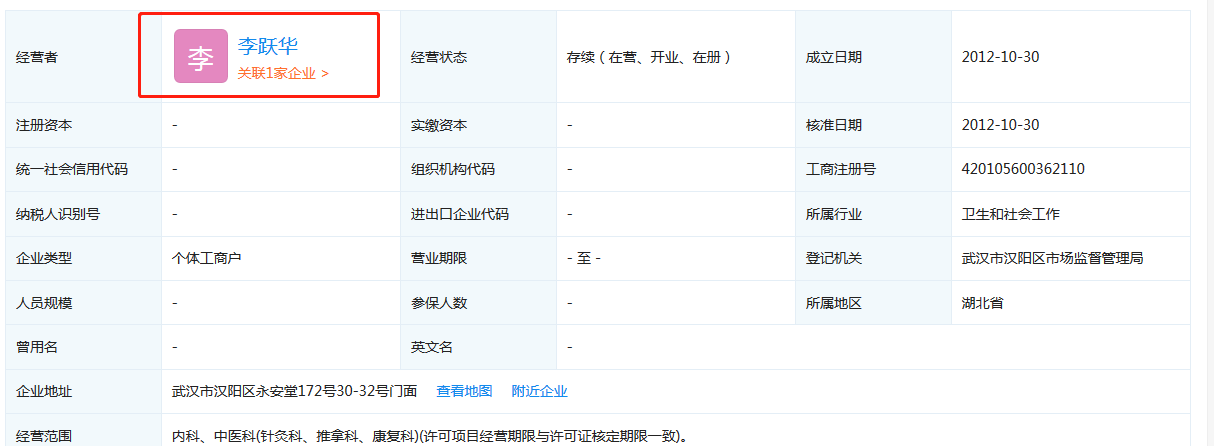This screenshot has width=1214, height=446.
Task: Click the 实缴资本 label
Action: click(x=439, y=125)
